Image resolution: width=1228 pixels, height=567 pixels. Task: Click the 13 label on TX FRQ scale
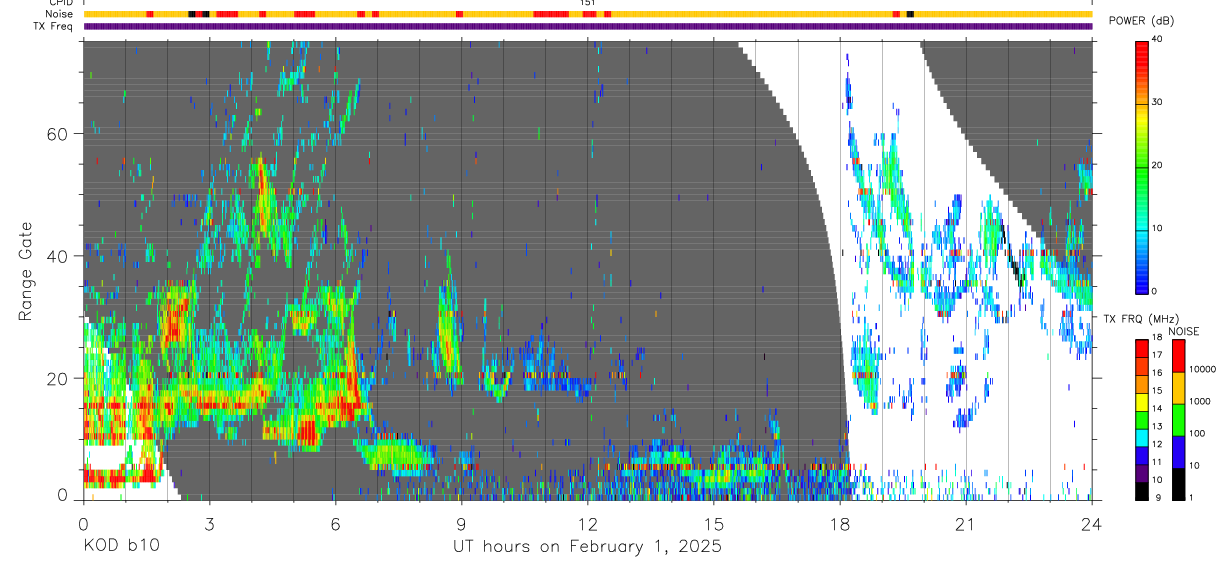1156,428
